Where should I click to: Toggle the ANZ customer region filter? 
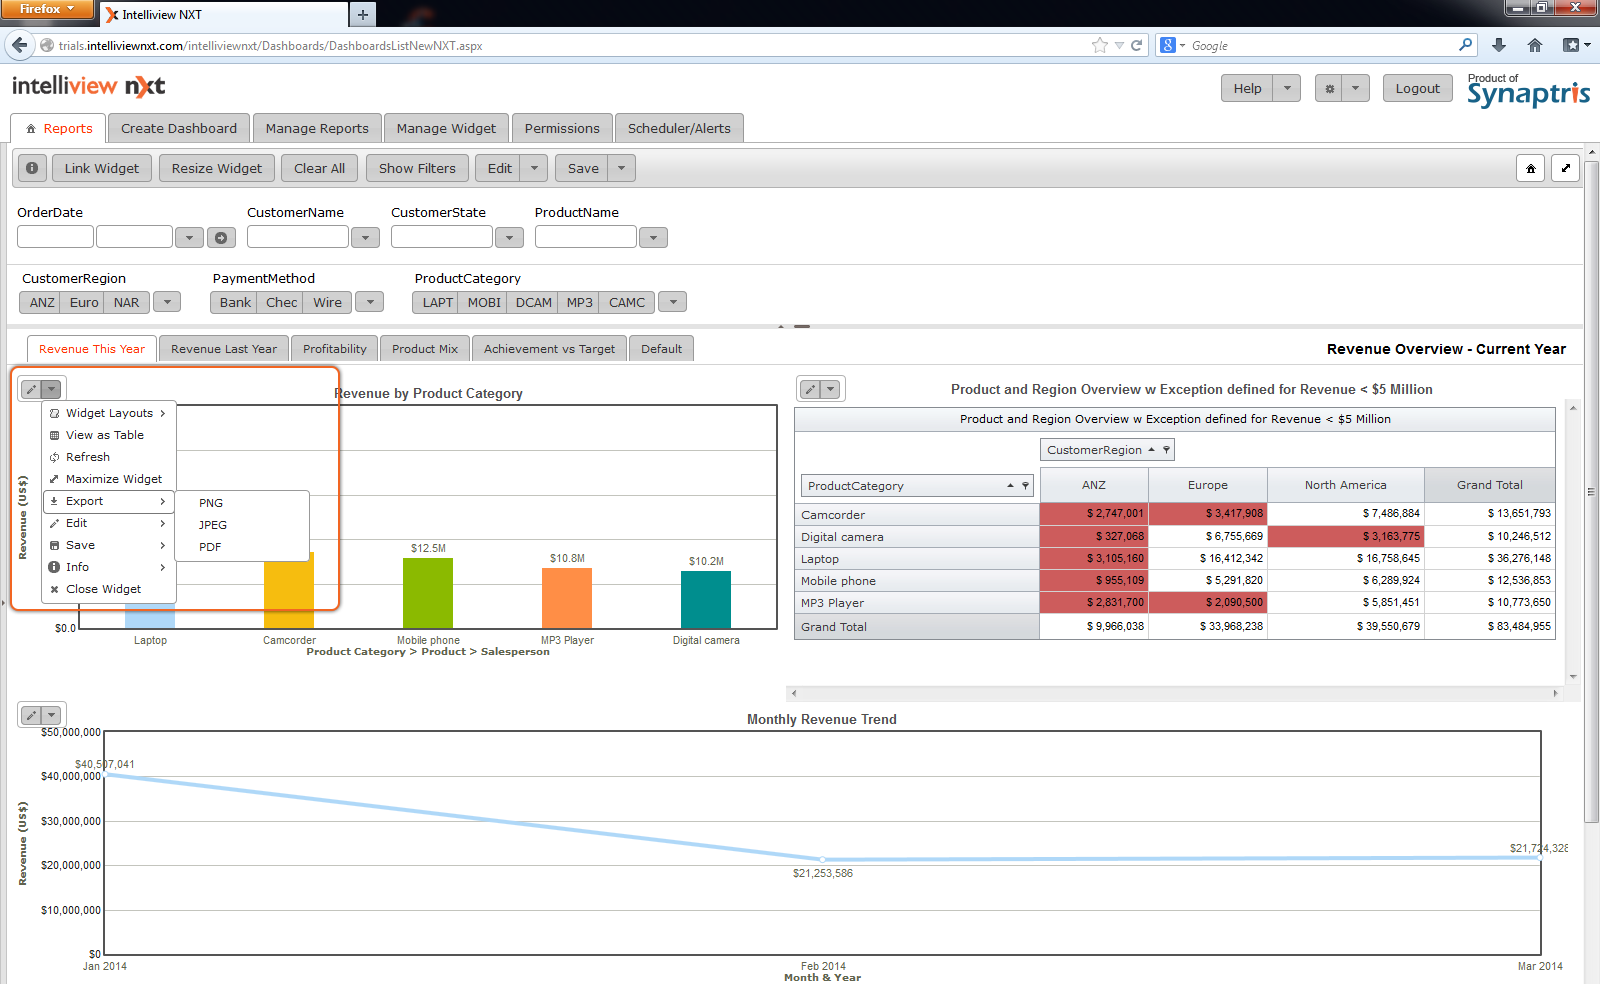click(x=42, y=303)
